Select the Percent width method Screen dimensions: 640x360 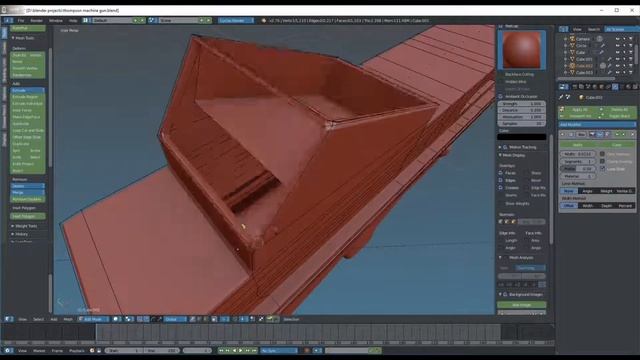pyautogui.click(x=625, y=206)
